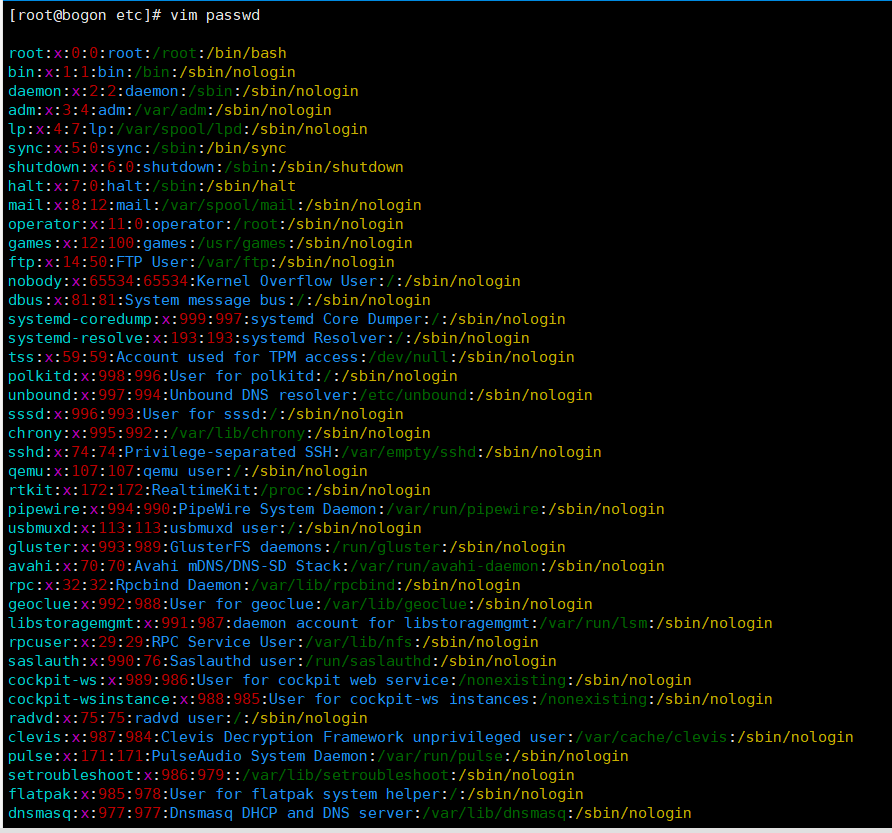Click the 'User for sssd' line

click(206, 414)
